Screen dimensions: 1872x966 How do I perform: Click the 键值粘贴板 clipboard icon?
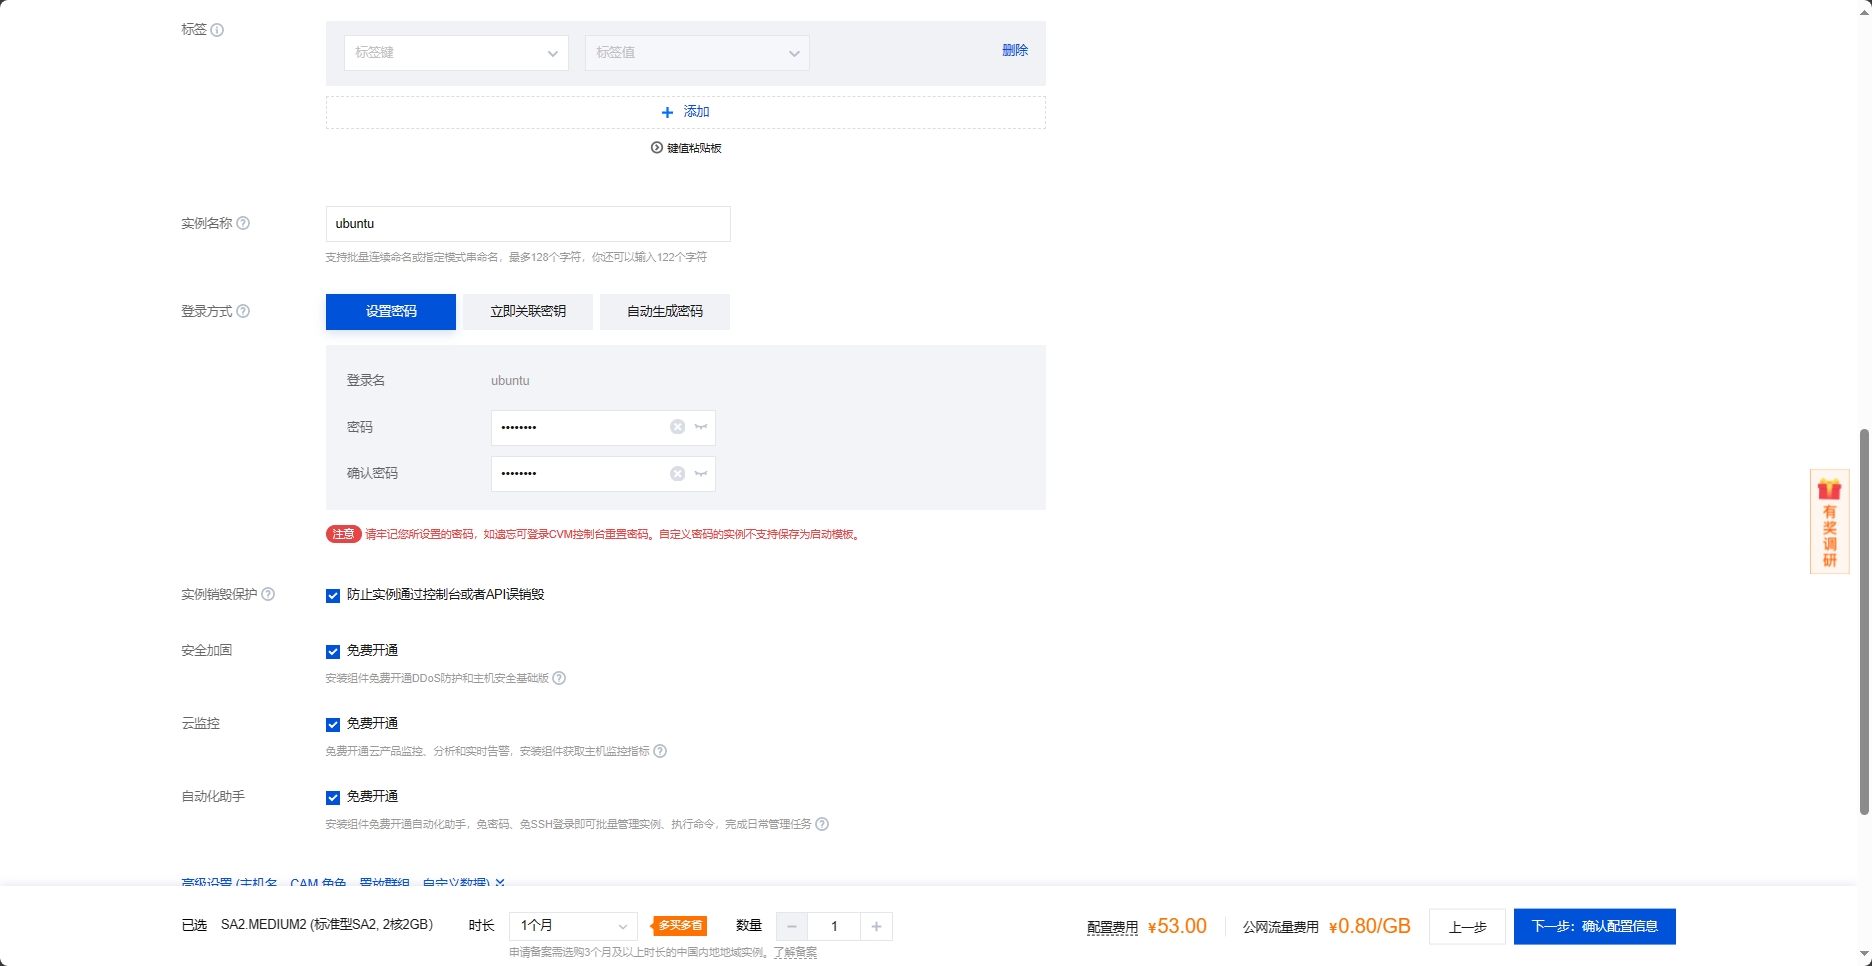coord(657,148)
